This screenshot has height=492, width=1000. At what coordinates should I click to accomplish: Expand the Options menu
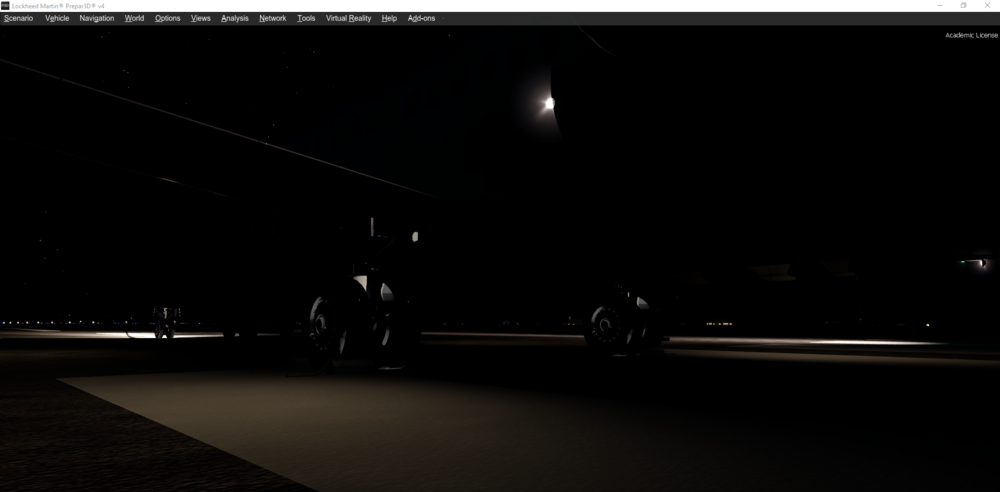167,18
